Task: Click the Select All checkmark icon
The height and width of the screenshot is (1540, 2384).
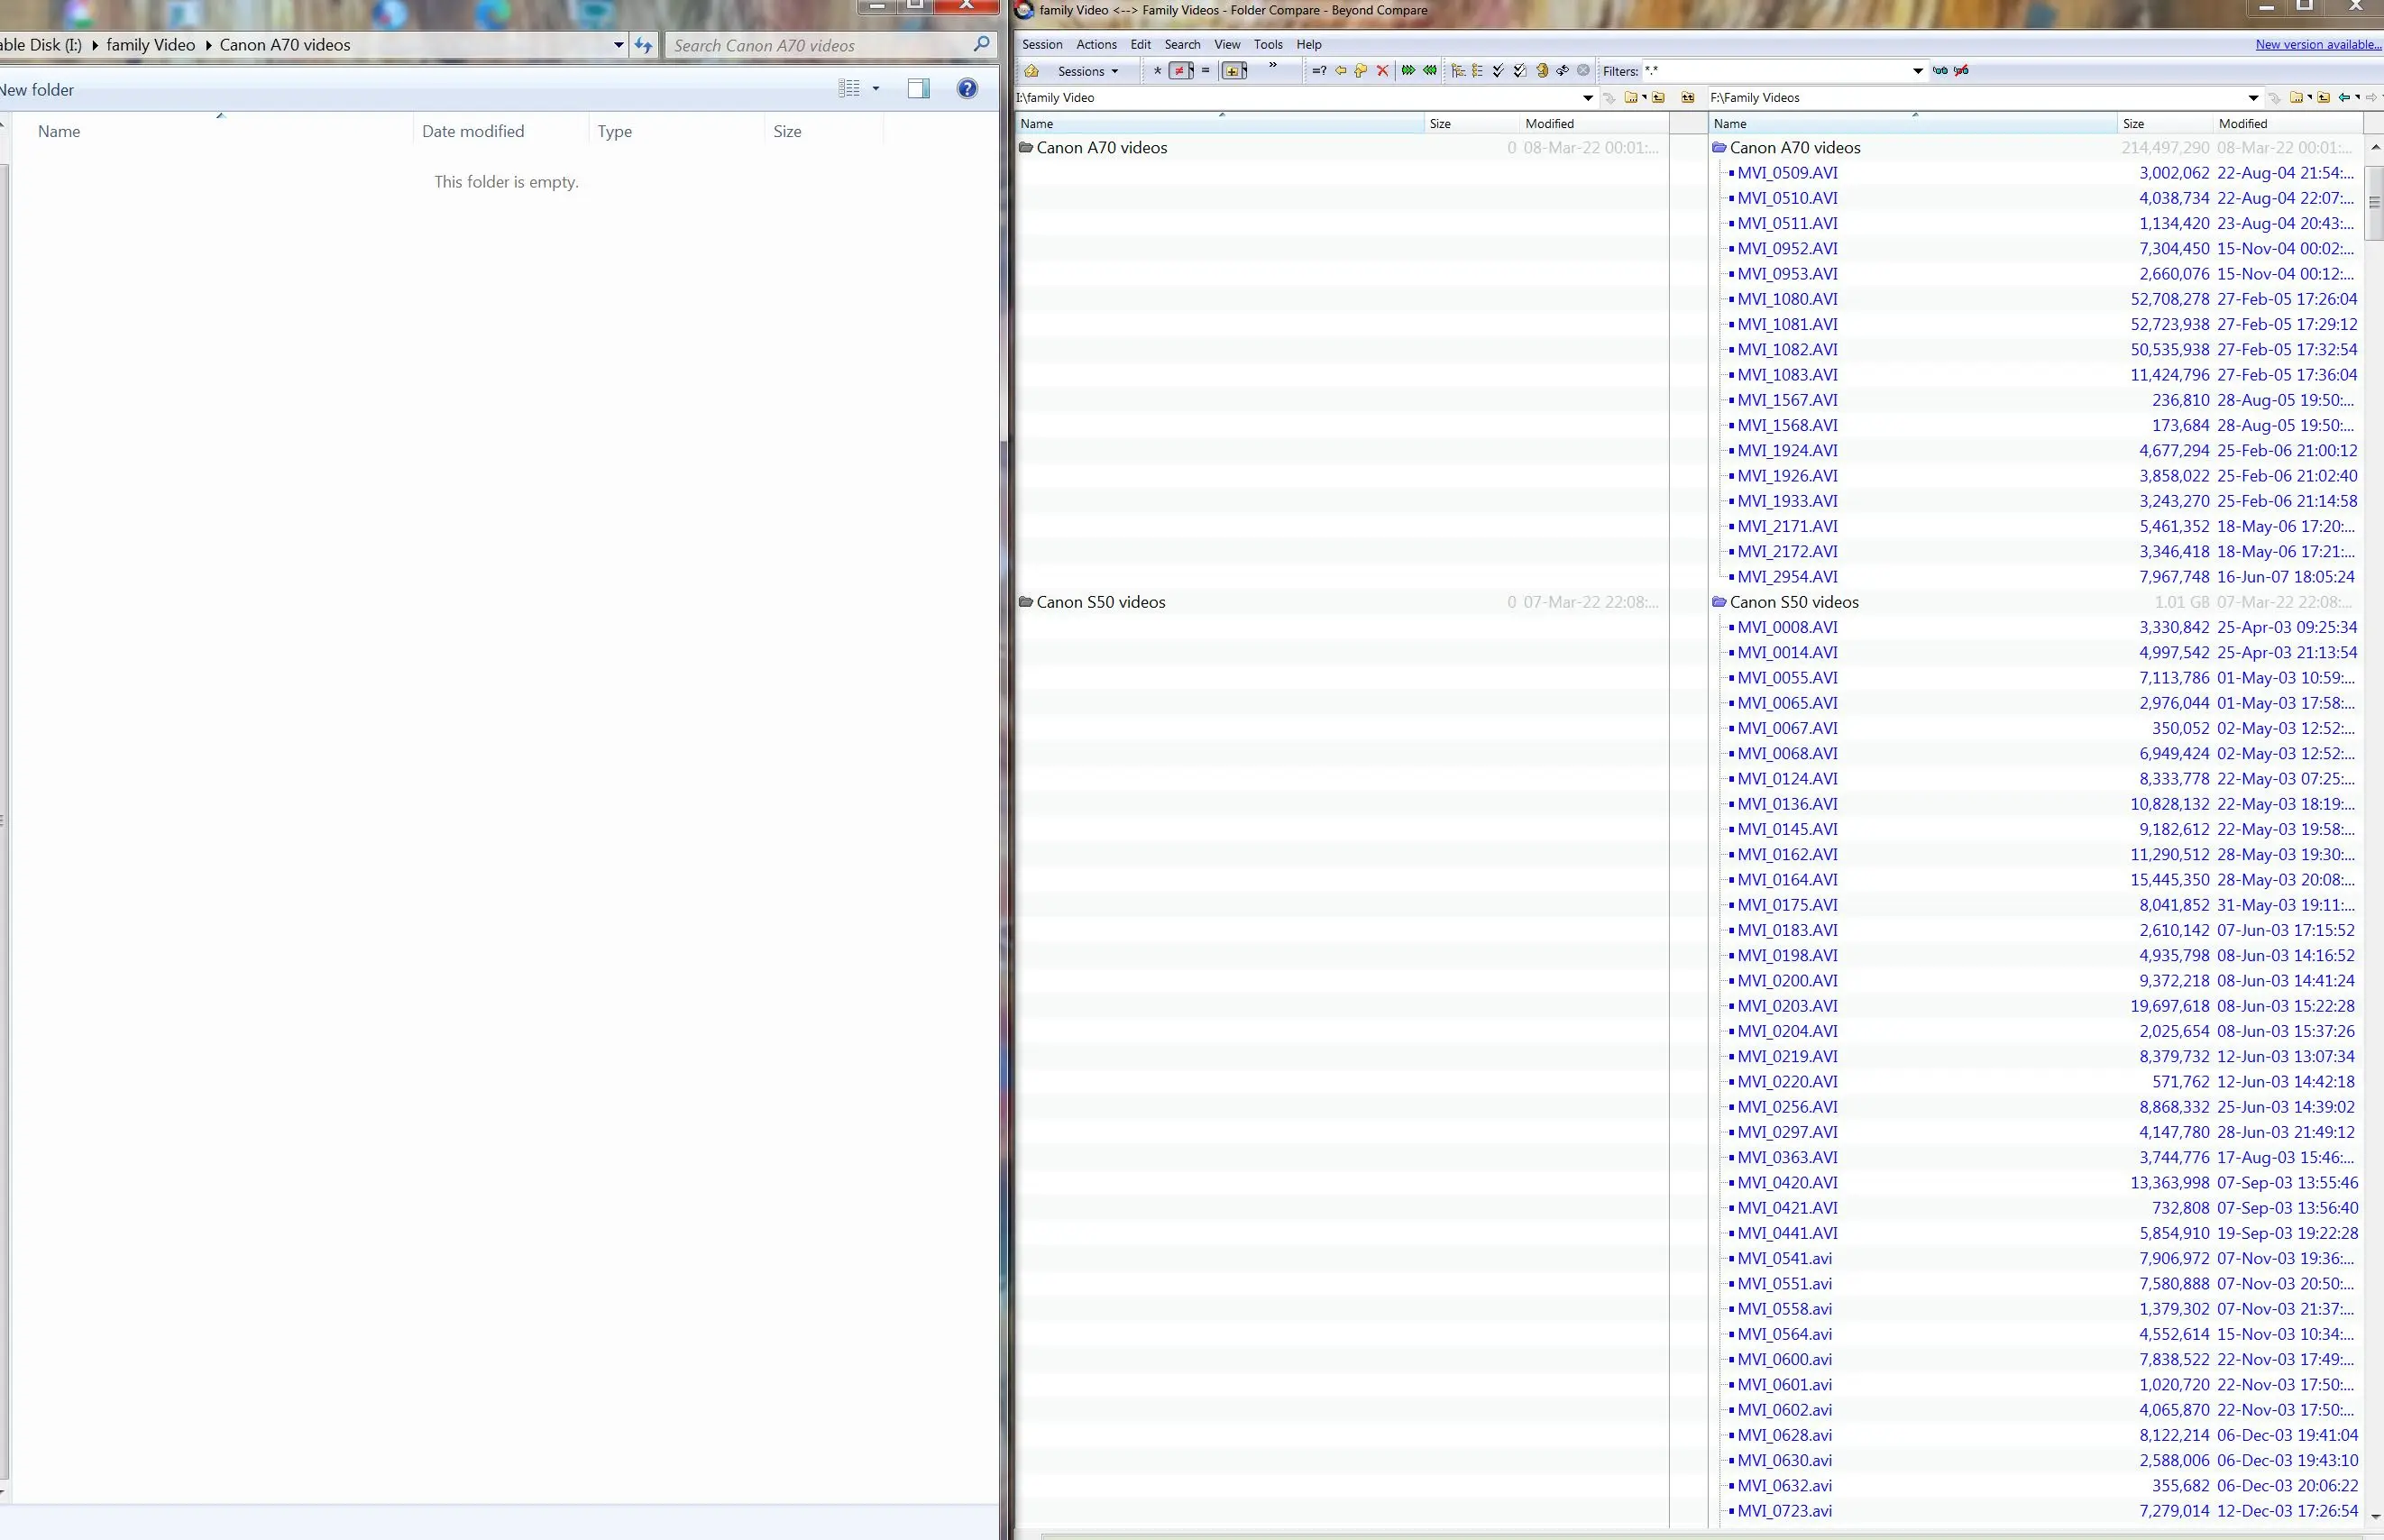Action: [1498, 70]
